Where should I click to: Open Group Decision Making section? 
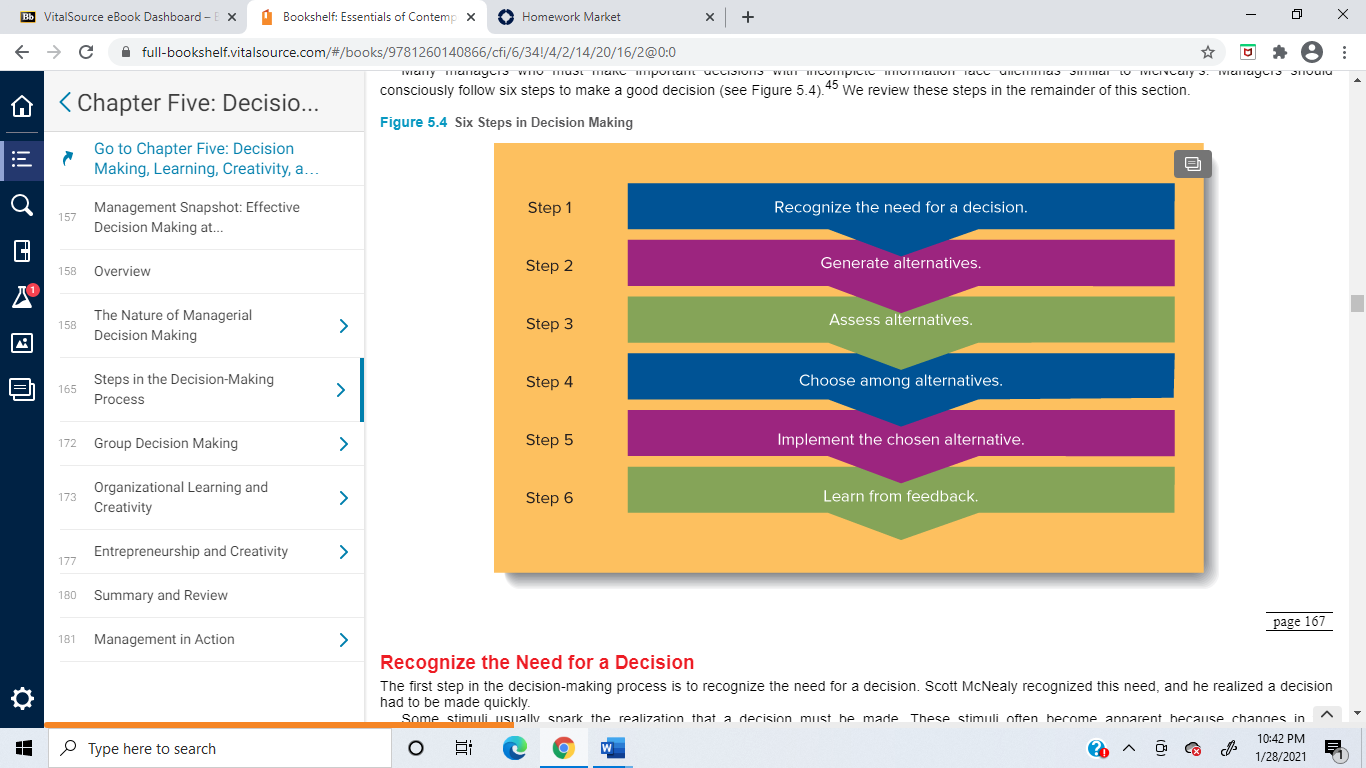(x=166, y=443)
